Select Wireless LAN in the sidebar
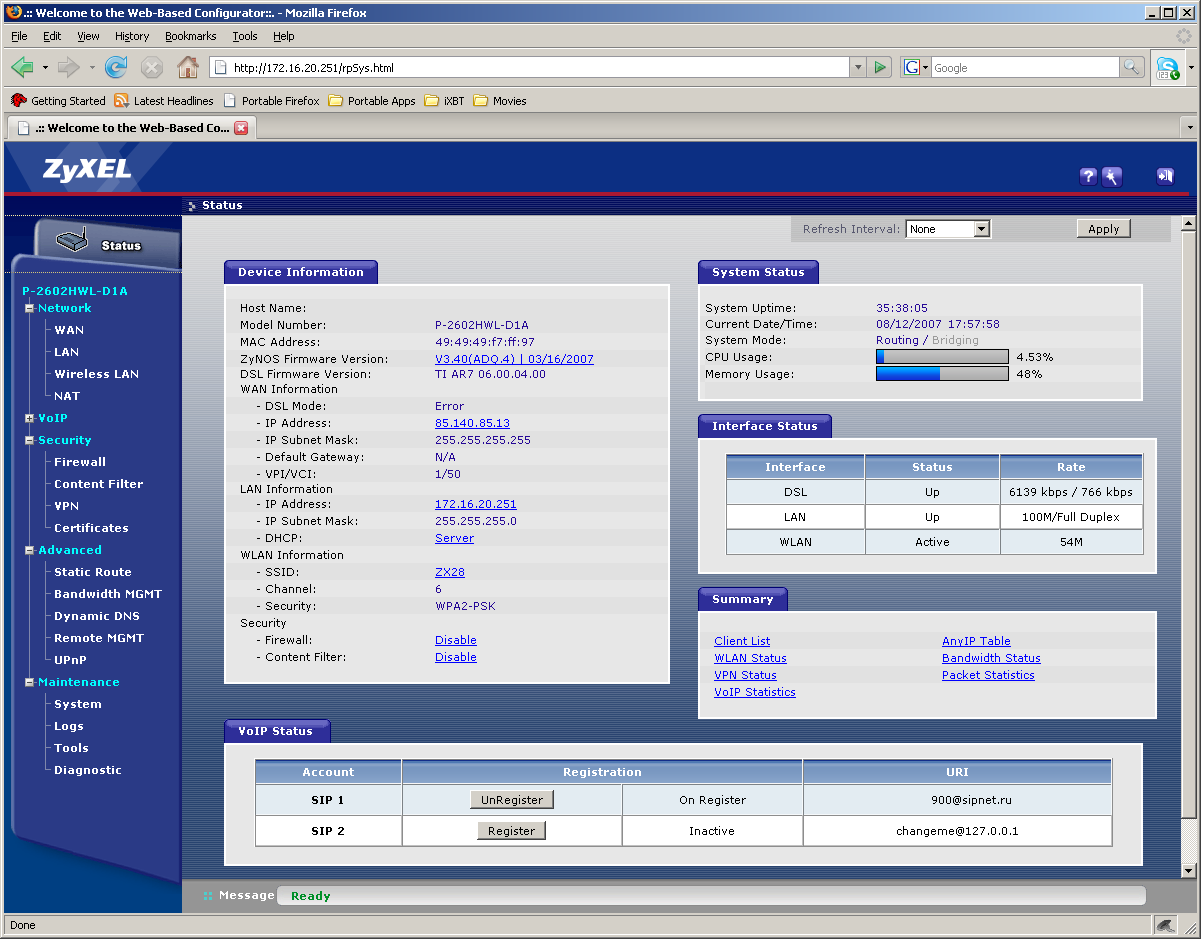Screen dimensions: 1201x939 pyautogui.click(x=96, y=374)
